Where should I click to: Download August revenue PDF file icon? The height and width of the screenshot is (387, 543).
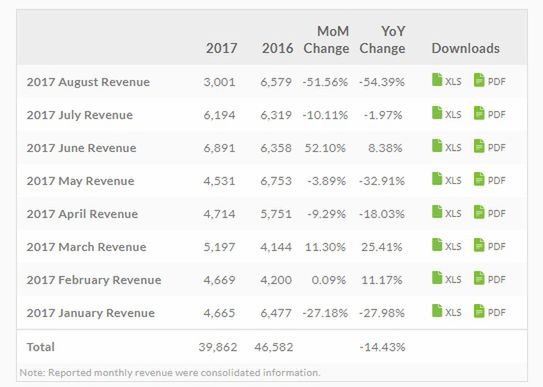pyautogui.click(x=479, y=80)
